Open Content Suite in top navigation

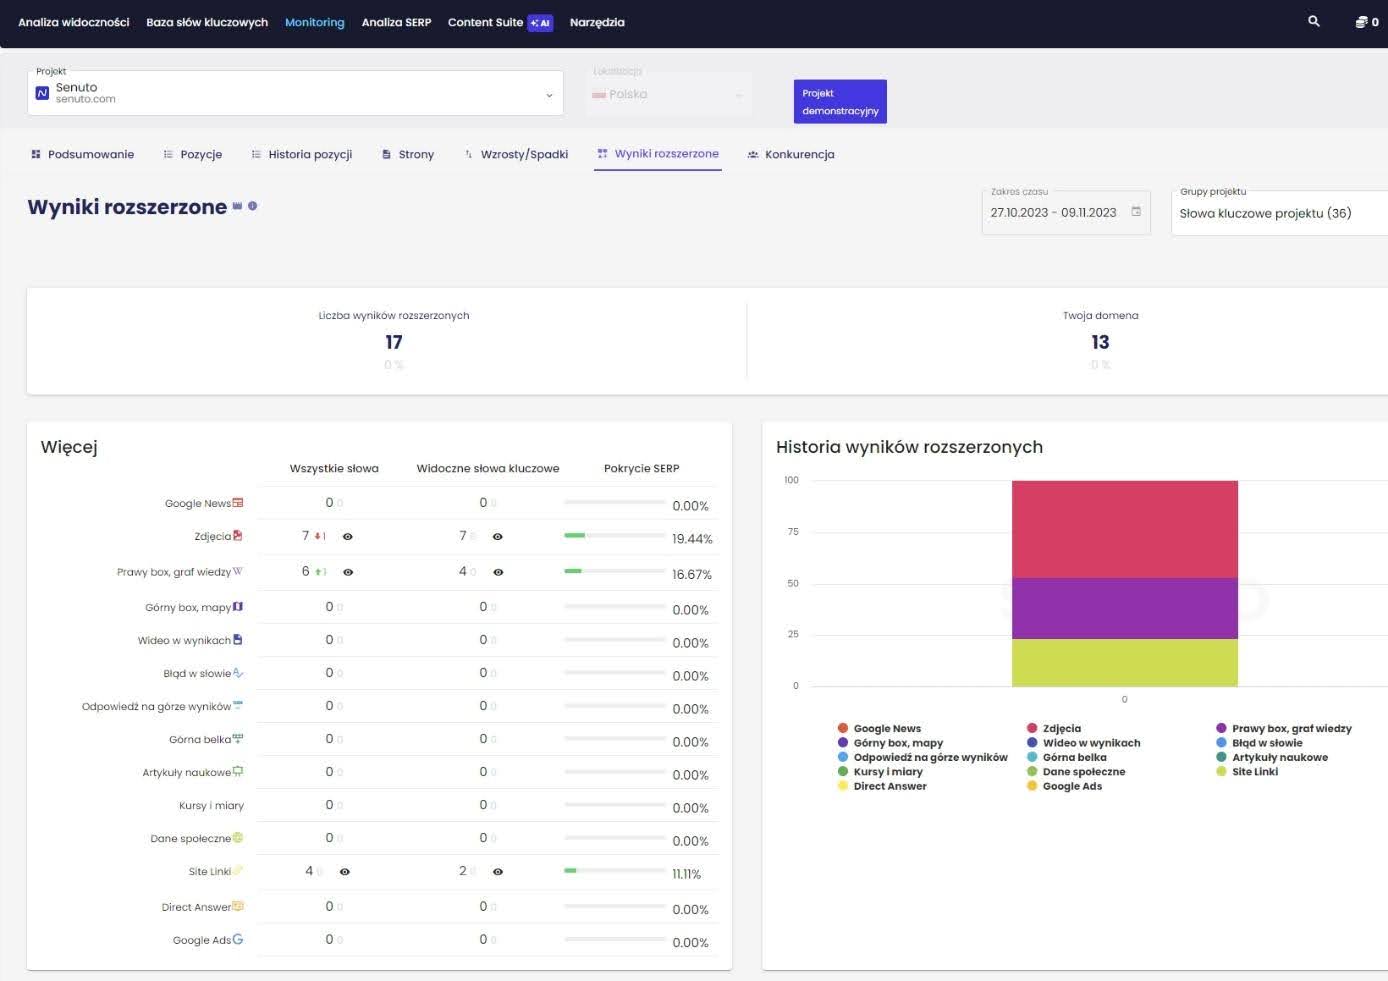[x=485, y=22]
